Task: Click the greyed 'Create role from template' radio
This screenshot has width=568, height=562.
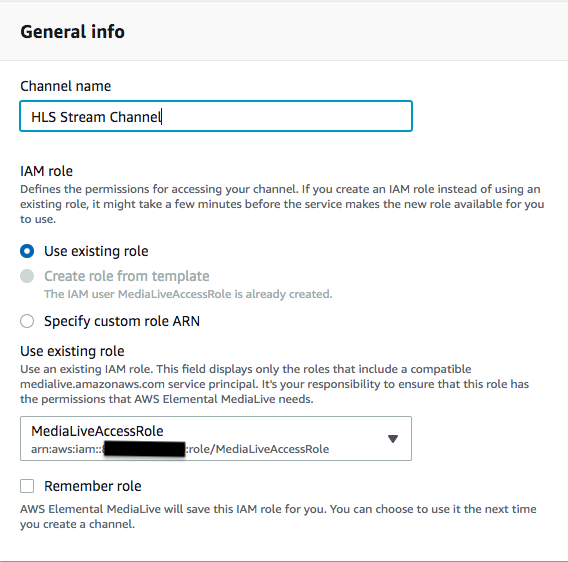Action: coord(27,276)
